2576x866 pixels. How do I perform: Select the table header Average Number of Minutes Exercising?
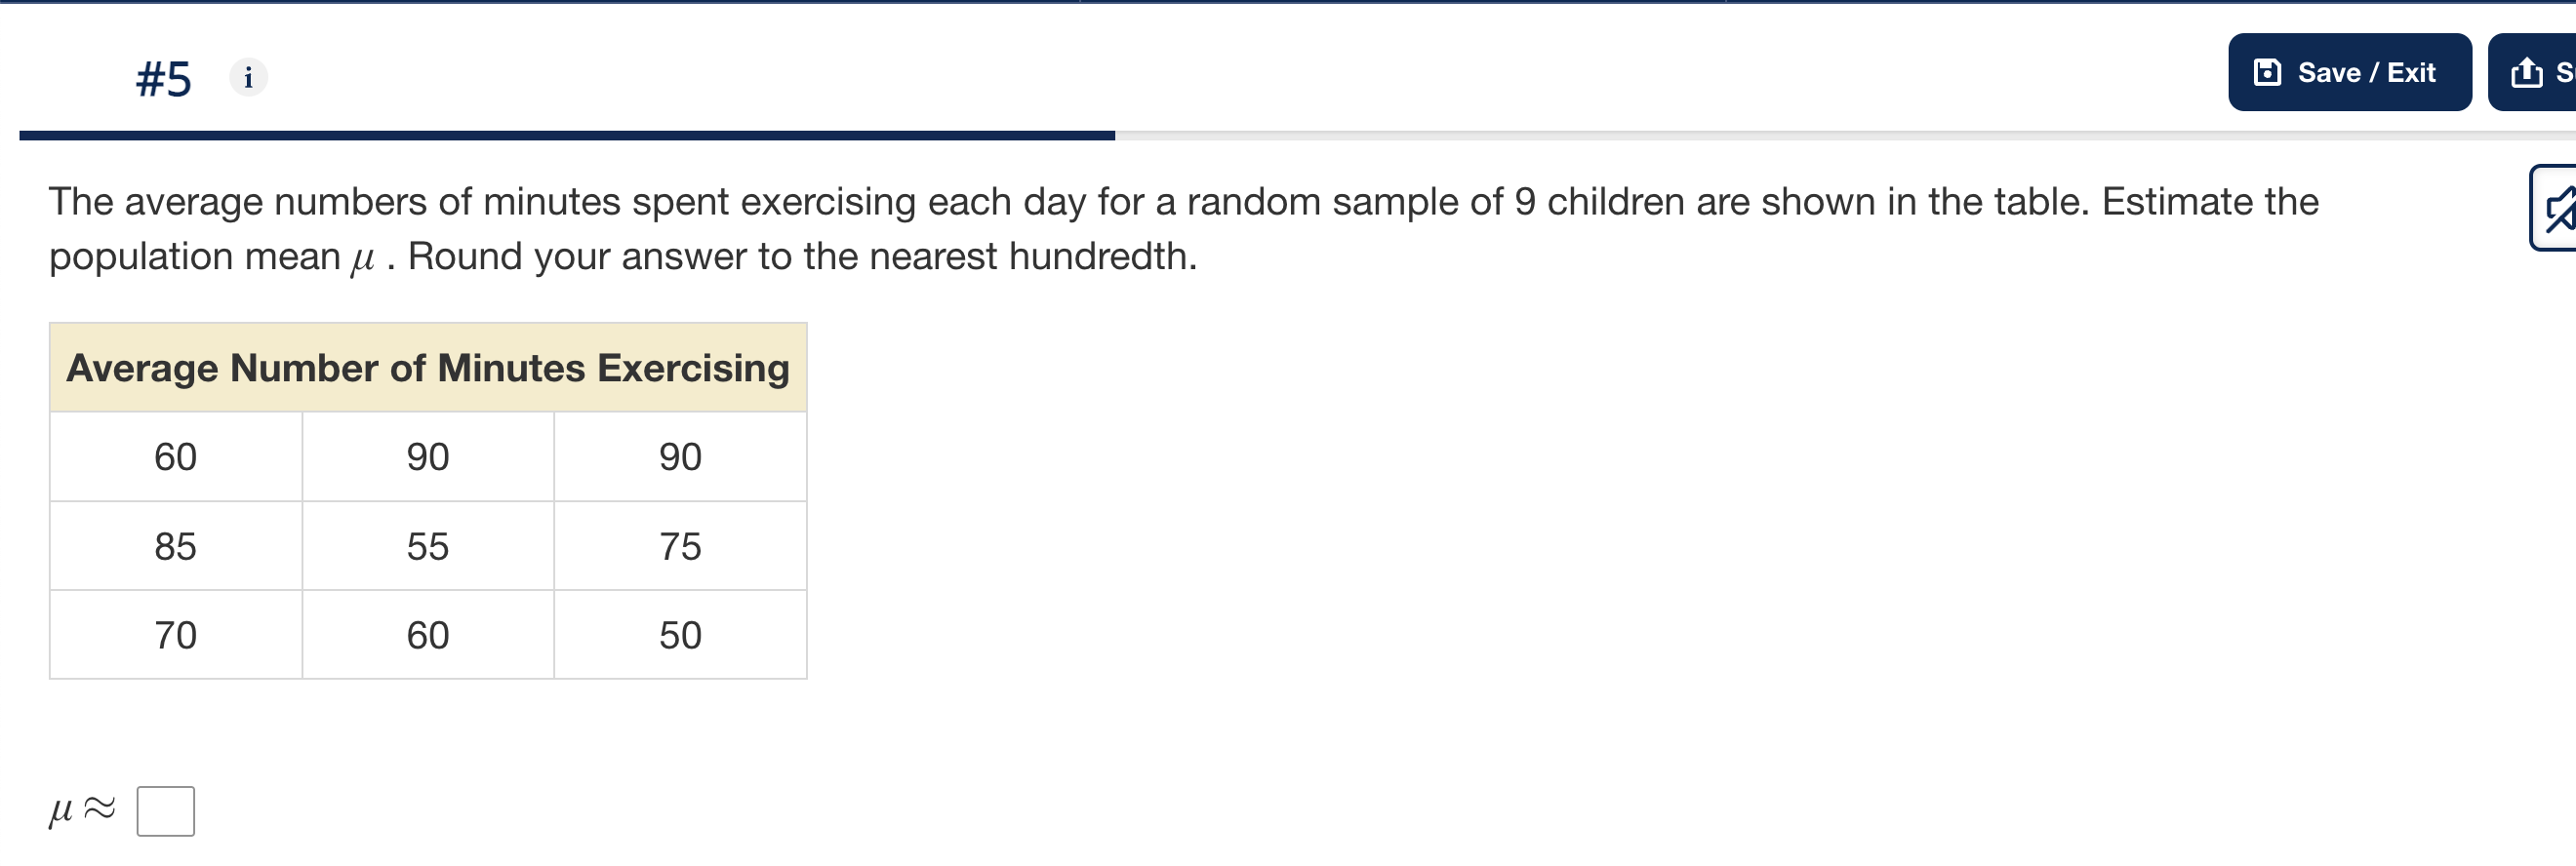(x=428, y=368)
